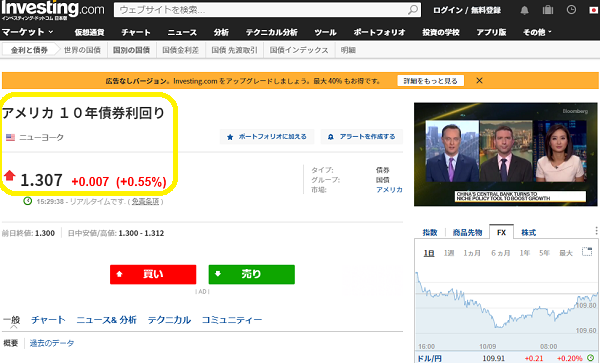Open the 分析 menu

pos(221,33)
